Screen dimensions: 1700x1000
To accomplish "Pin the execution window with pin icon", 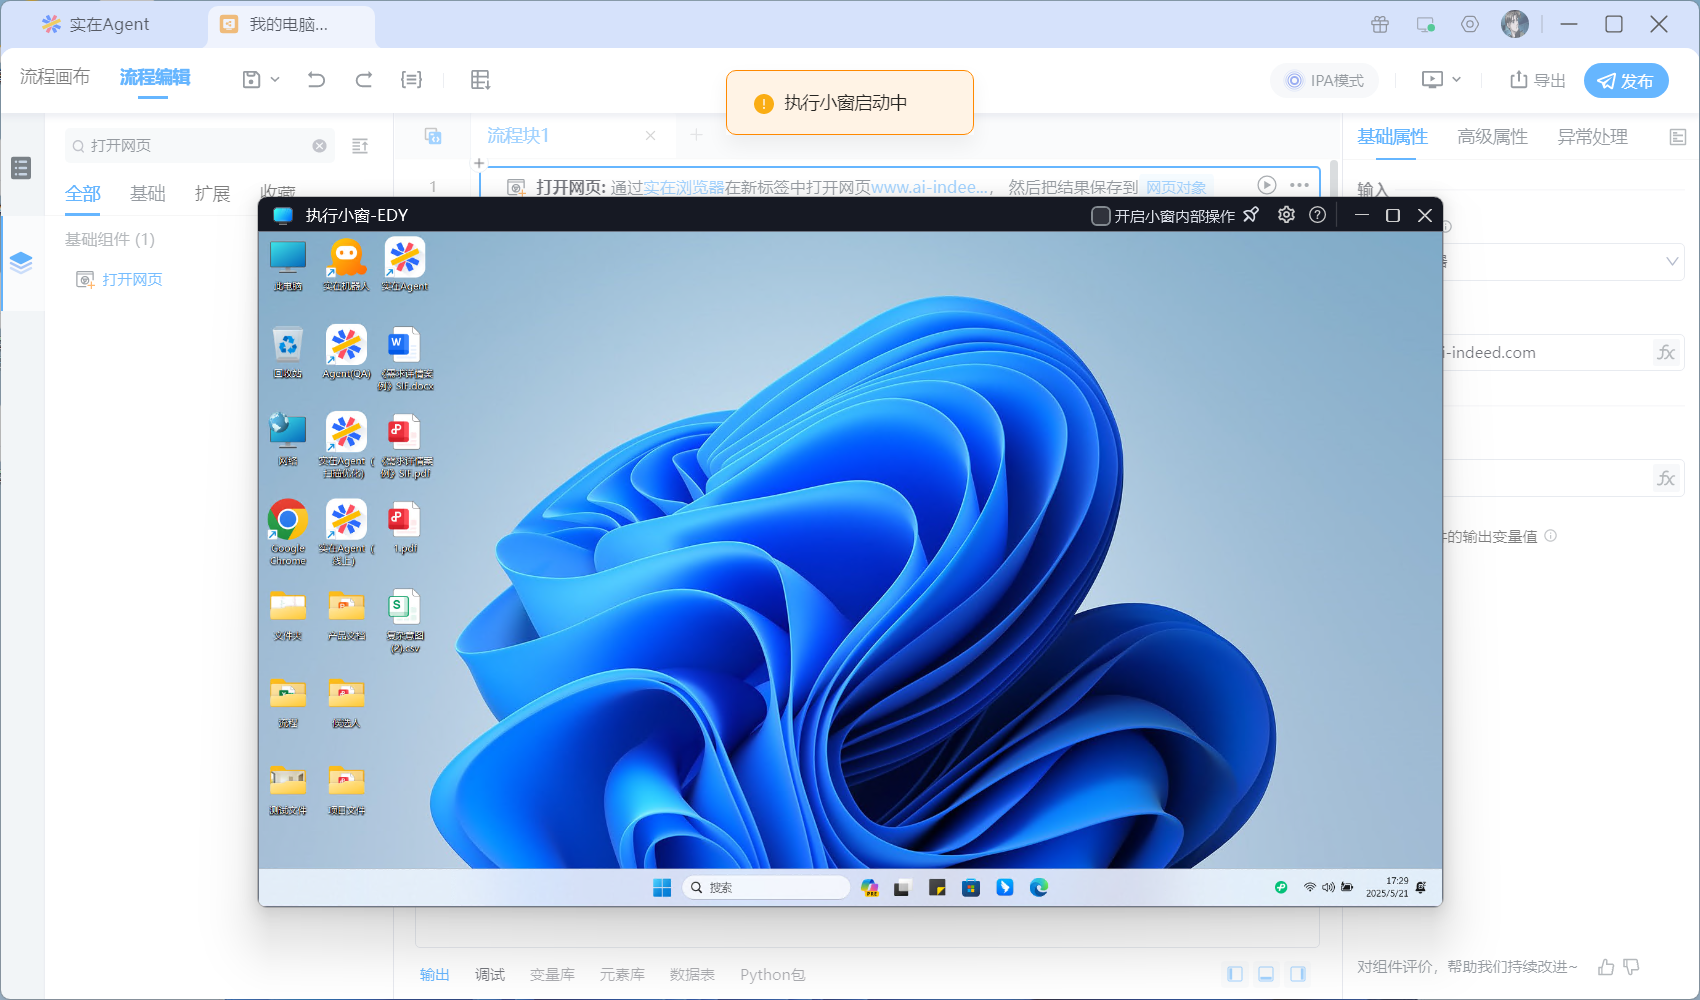I will [x=1251, y=215].
